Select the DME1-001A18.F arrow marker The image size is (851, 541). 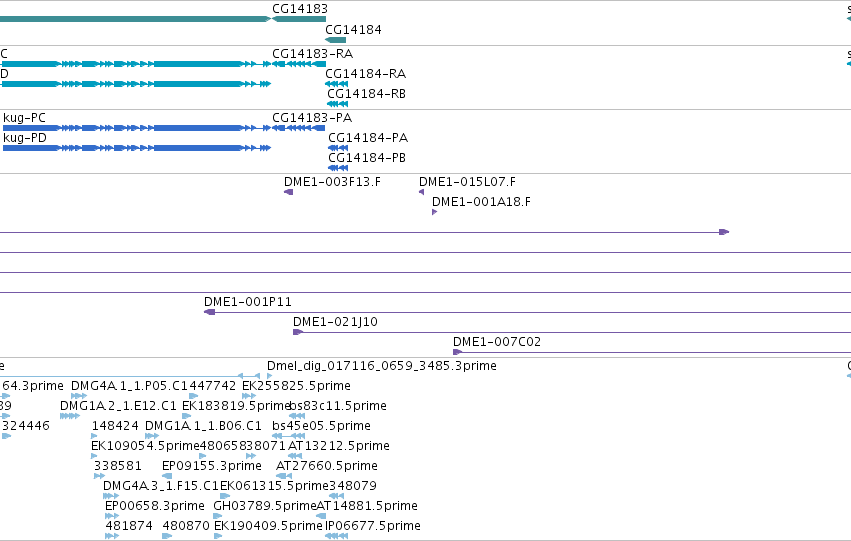coord(434,212)
